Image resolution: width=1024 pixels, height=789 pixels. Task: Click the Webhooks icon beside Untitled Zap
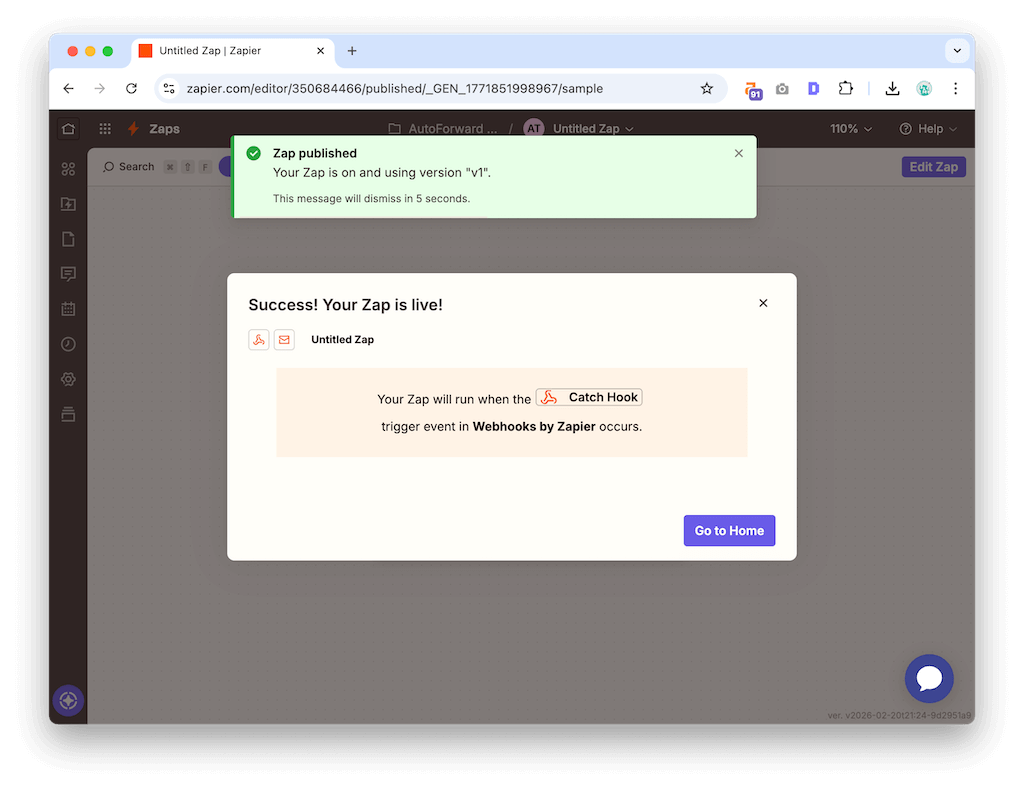click(x=258, y=340)
